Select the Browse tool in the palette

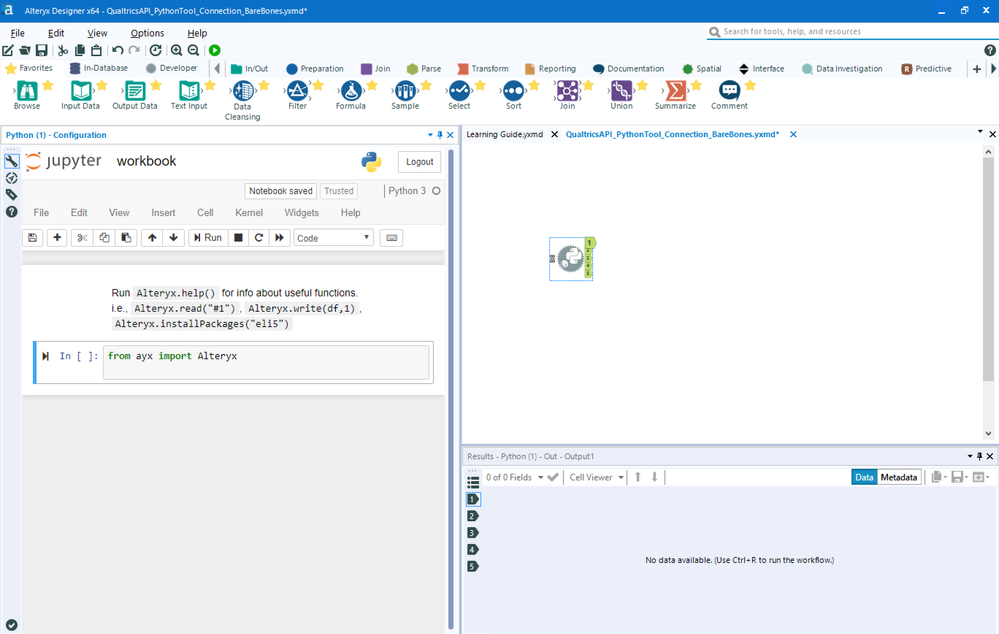point(27,96)
